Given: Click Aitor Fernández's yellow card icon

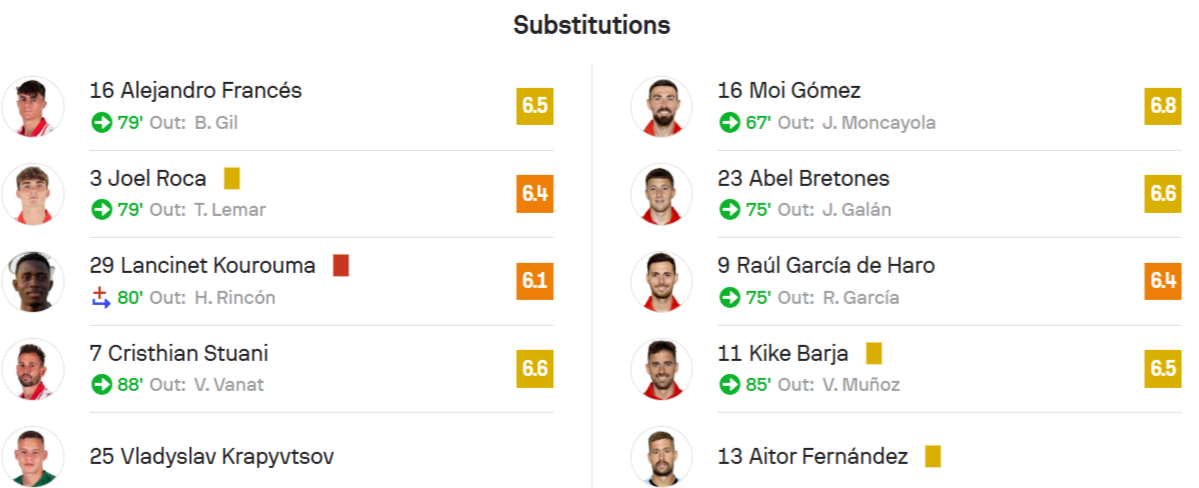Looking at the screenshot, I should coord(933,457).
